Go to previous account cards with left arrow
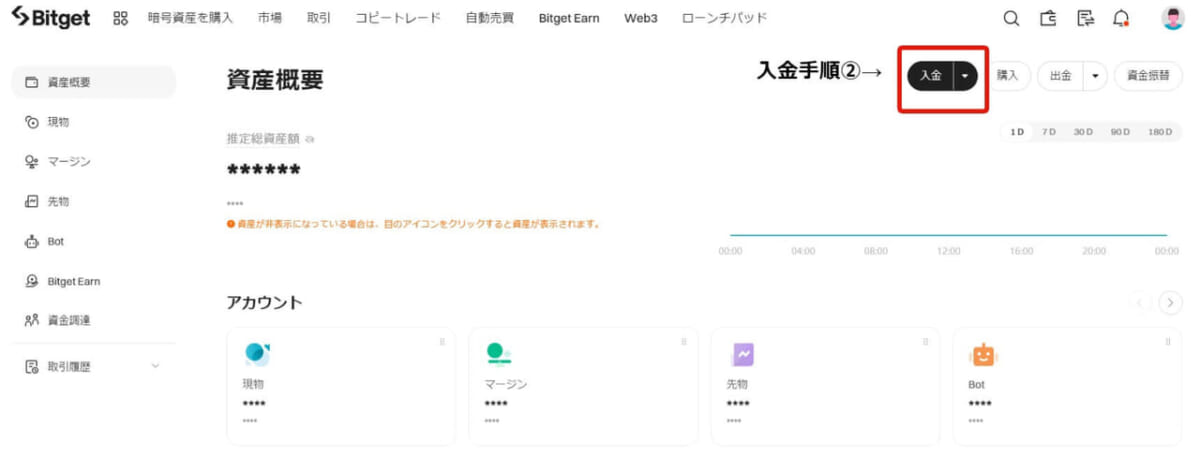The width and height of the screenshot is (1200, 473). 1140,303
